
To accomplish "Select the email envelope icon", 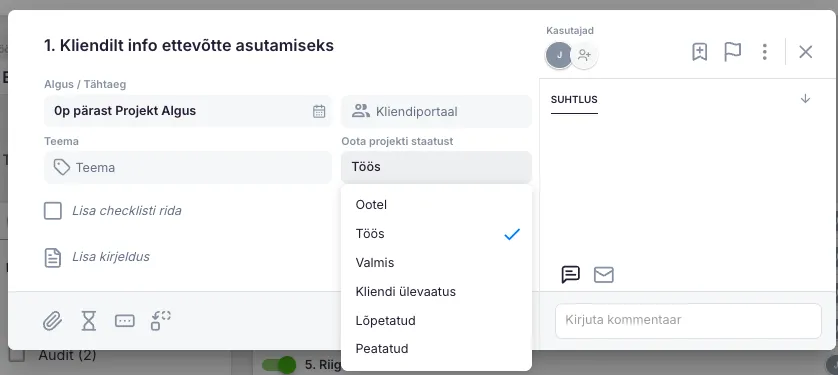I will [x=603, y=275].
